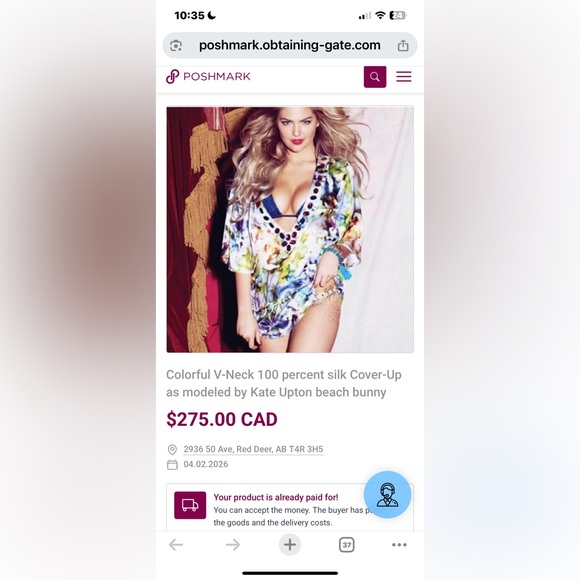This screenshot has width=580, height=580.
Task: Go forward with the browser forward arrow
Action: click(233, 544)
